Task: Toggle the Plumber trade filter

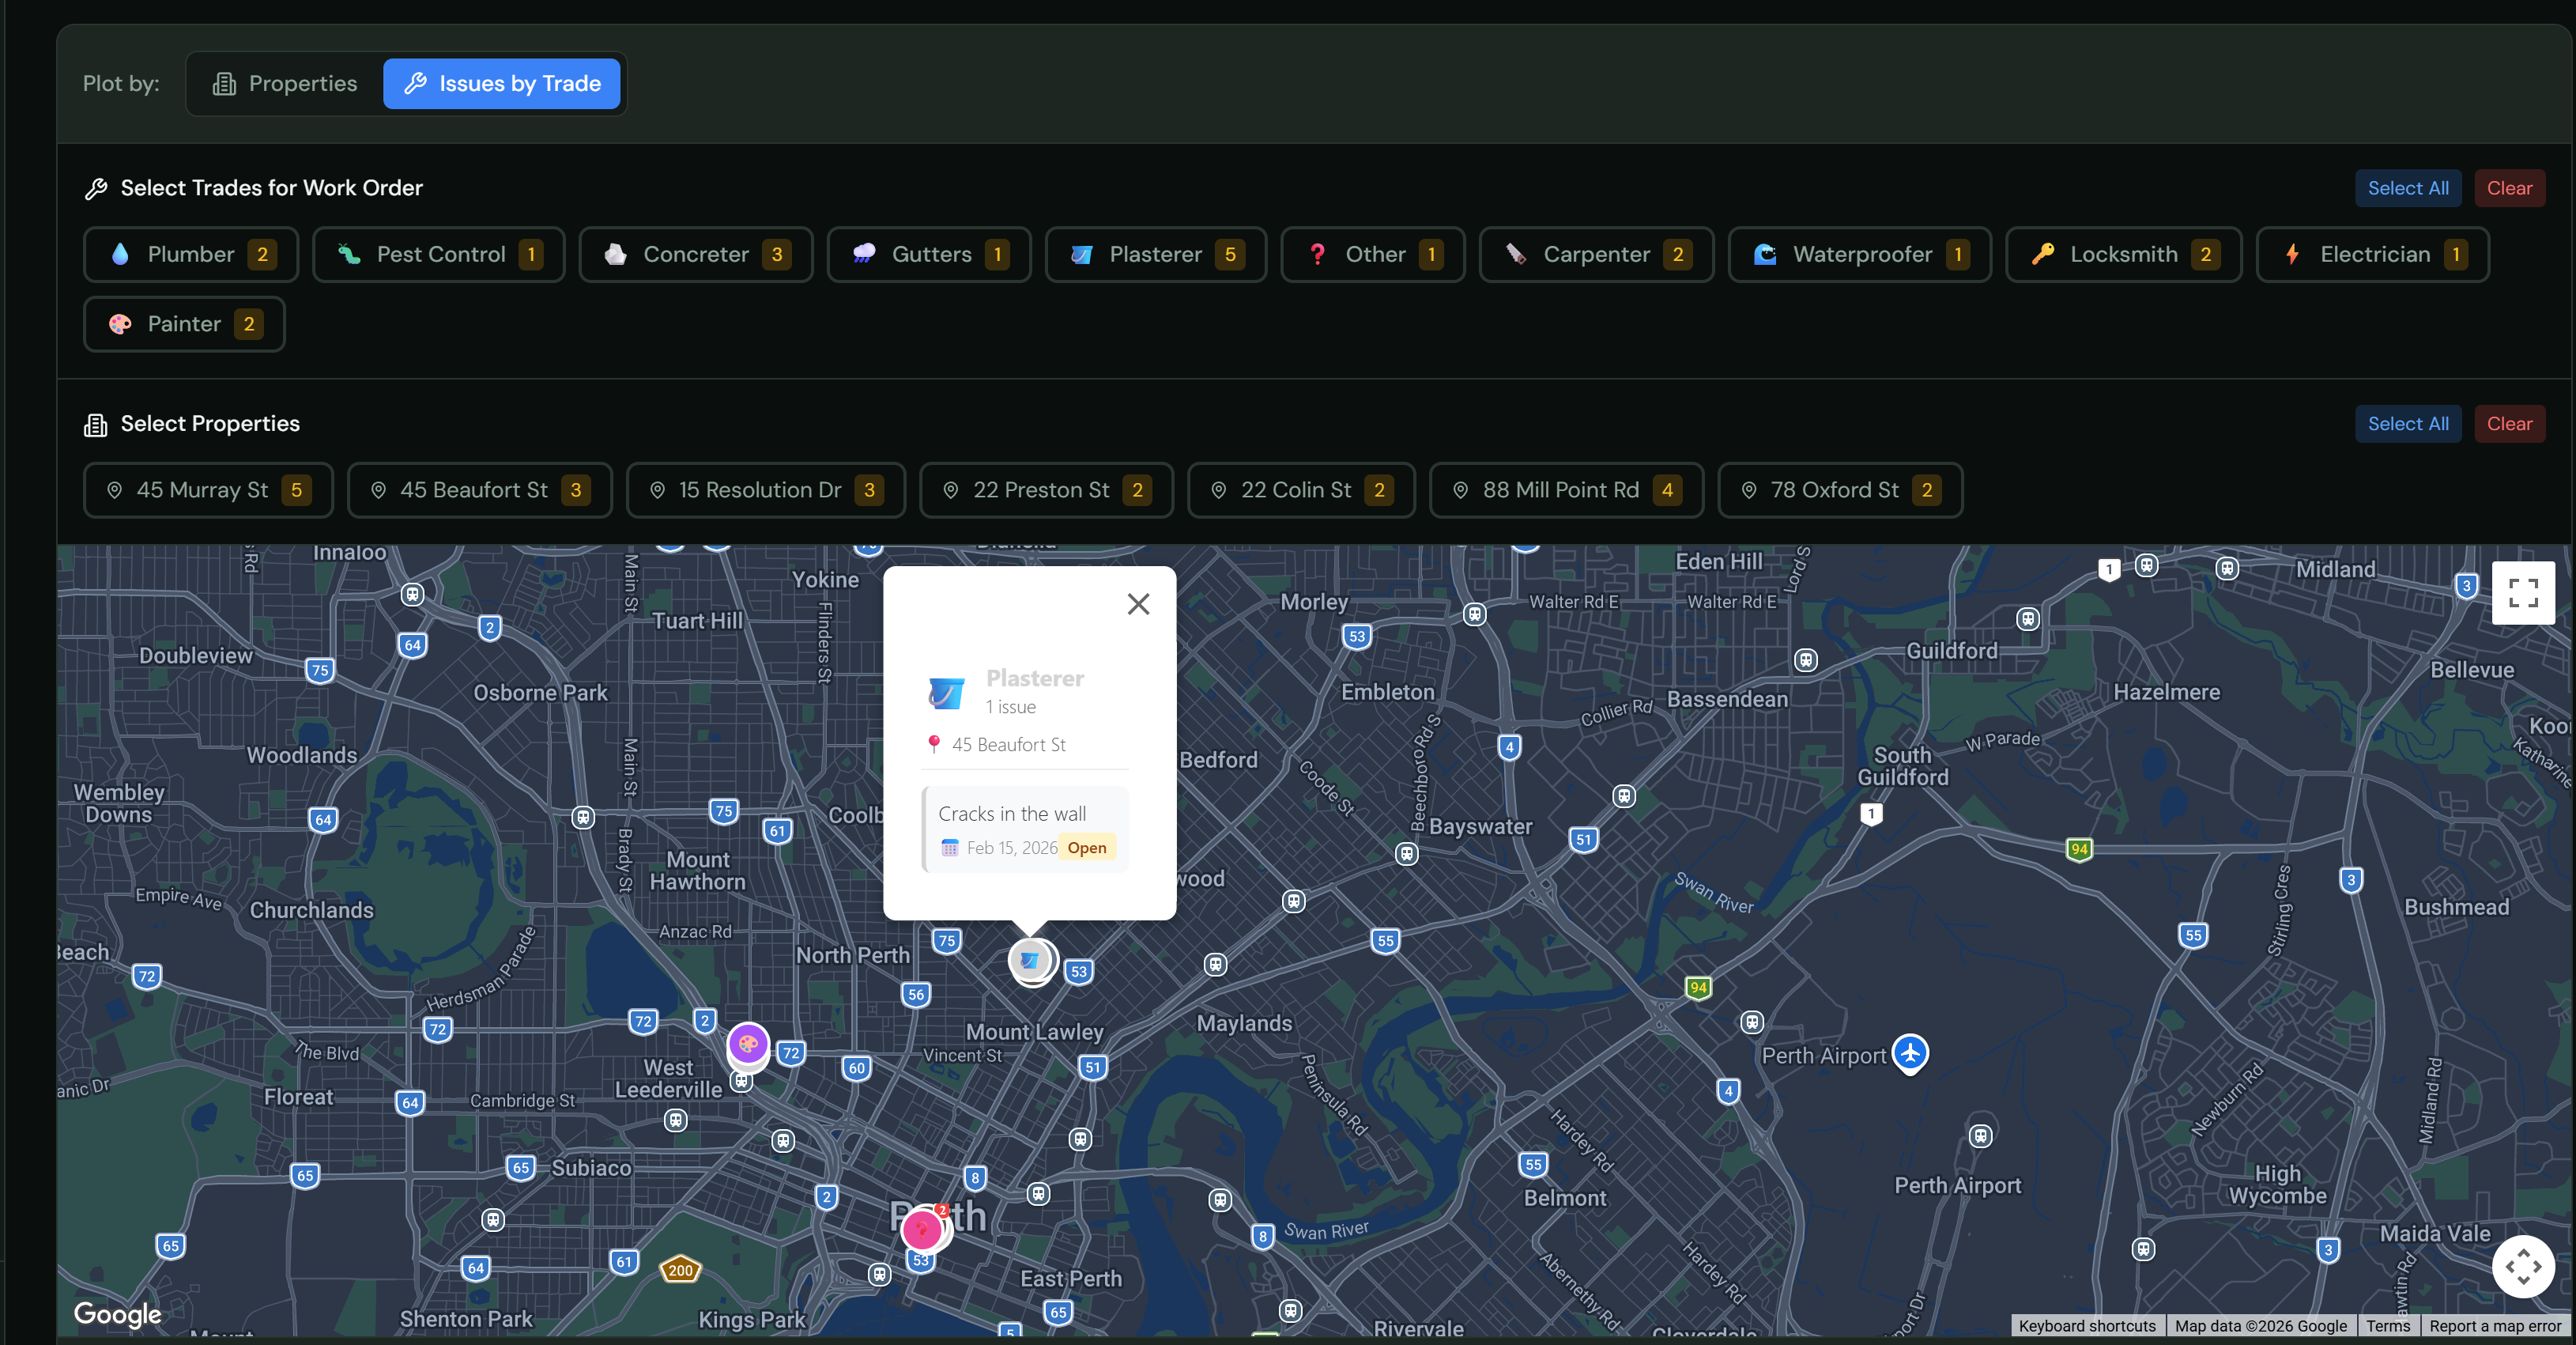Action: point(191,255)
